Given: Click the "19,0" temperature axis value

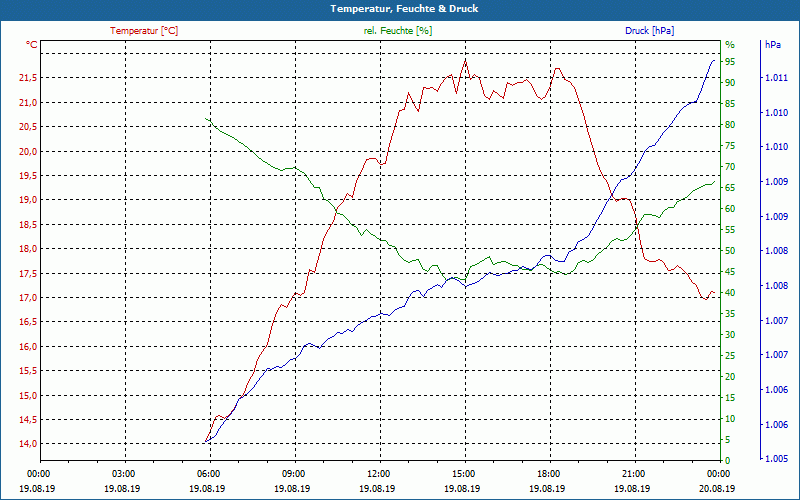Looking at the screenshot, I should (x=28, y=200).
